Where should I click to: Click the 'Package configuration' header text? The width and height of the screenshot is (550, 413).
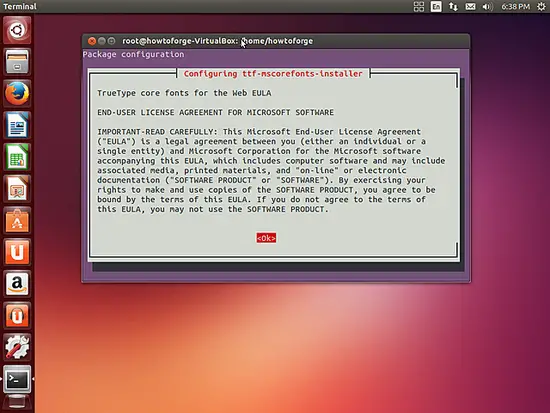coord(133,54)
